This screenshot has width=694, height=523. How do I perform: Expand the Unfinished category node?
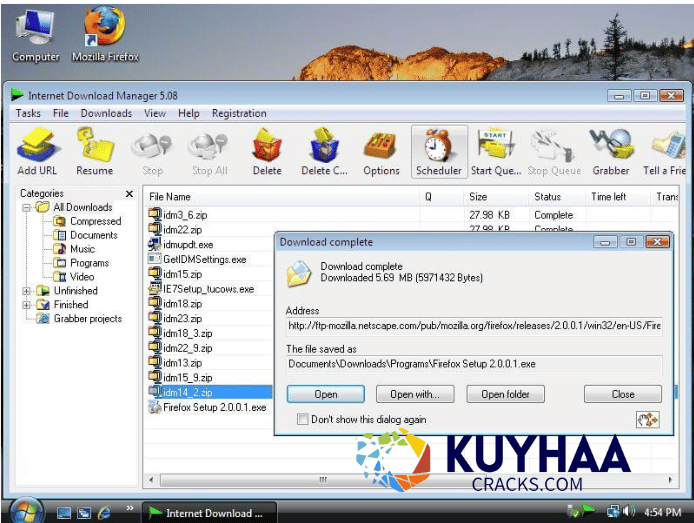[x=27, y=291]
